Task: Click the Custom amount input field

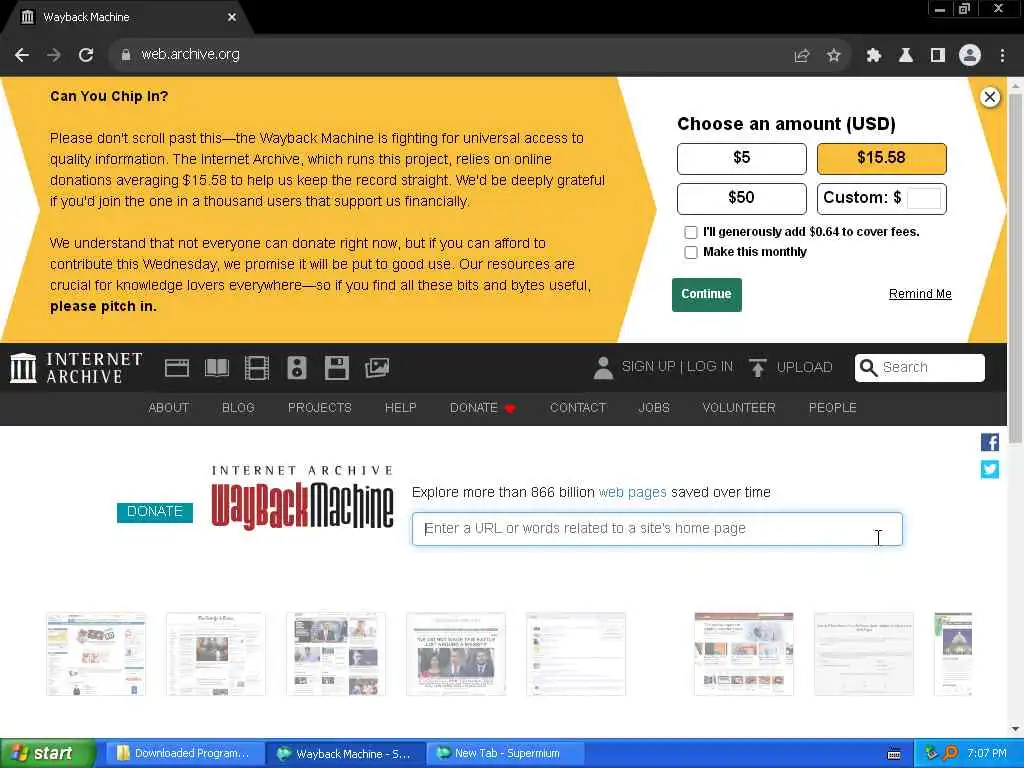Action: click(923, 199)
